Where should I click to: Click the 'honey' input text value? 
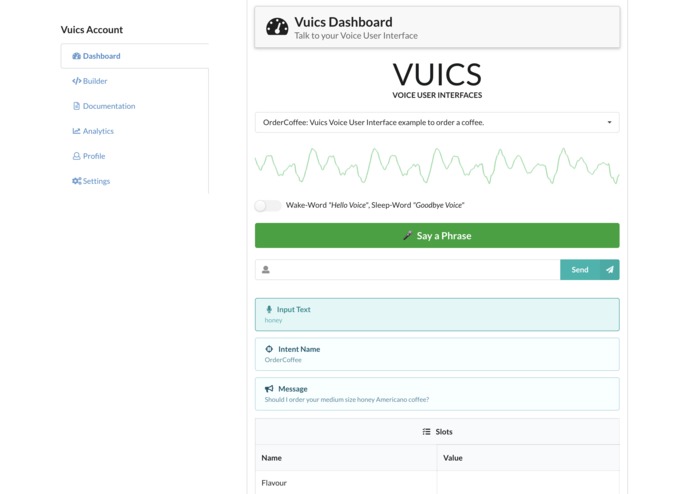point(273,320)
